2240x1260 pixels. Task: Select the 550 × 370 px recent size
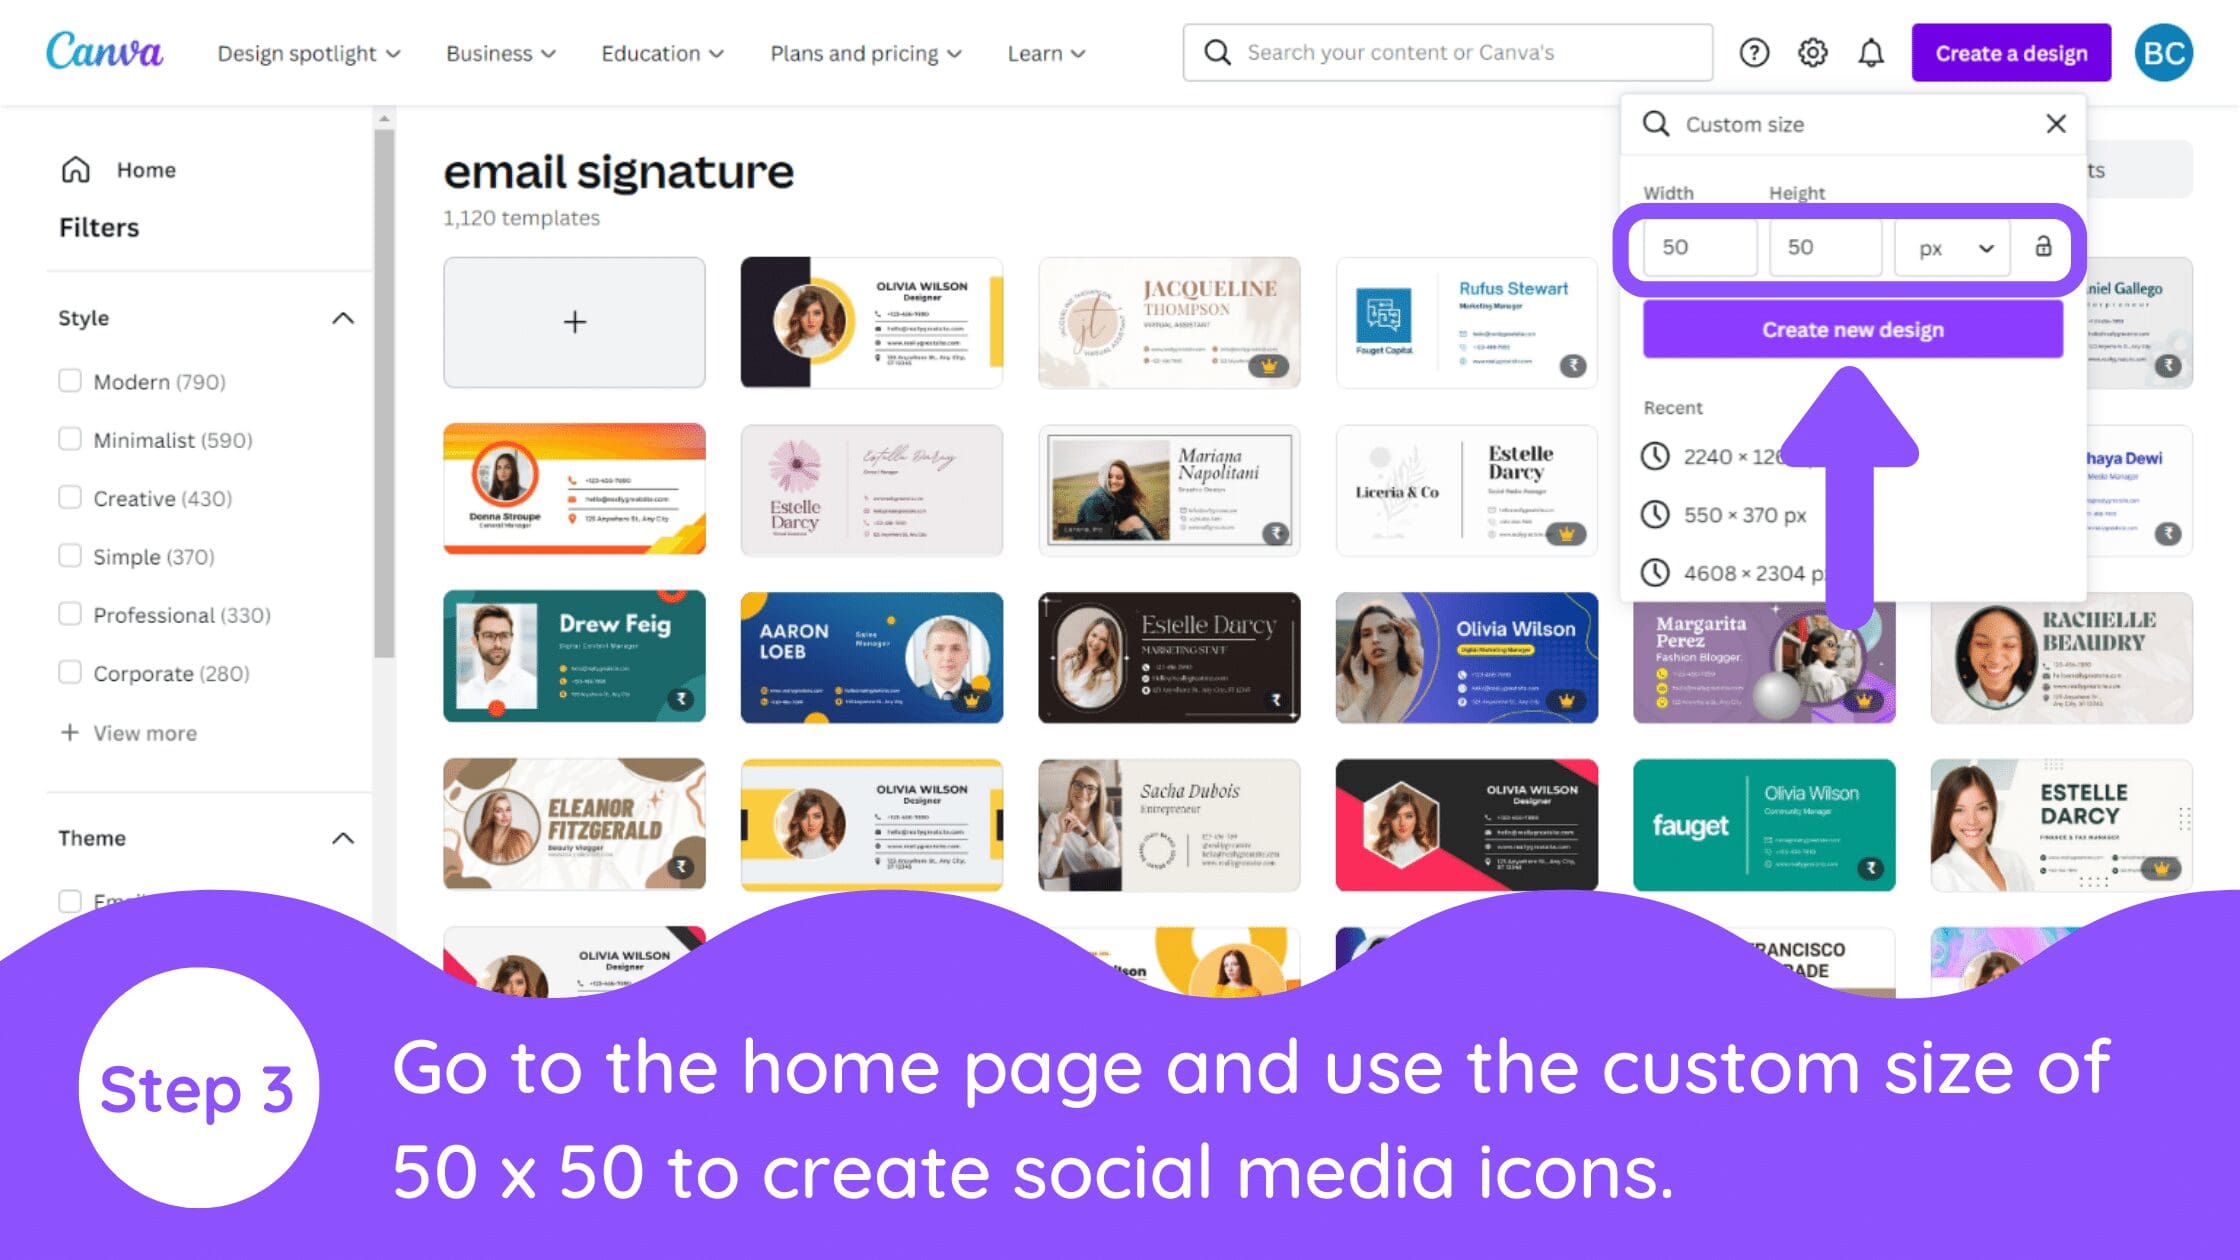click(x=1746, y=515)
